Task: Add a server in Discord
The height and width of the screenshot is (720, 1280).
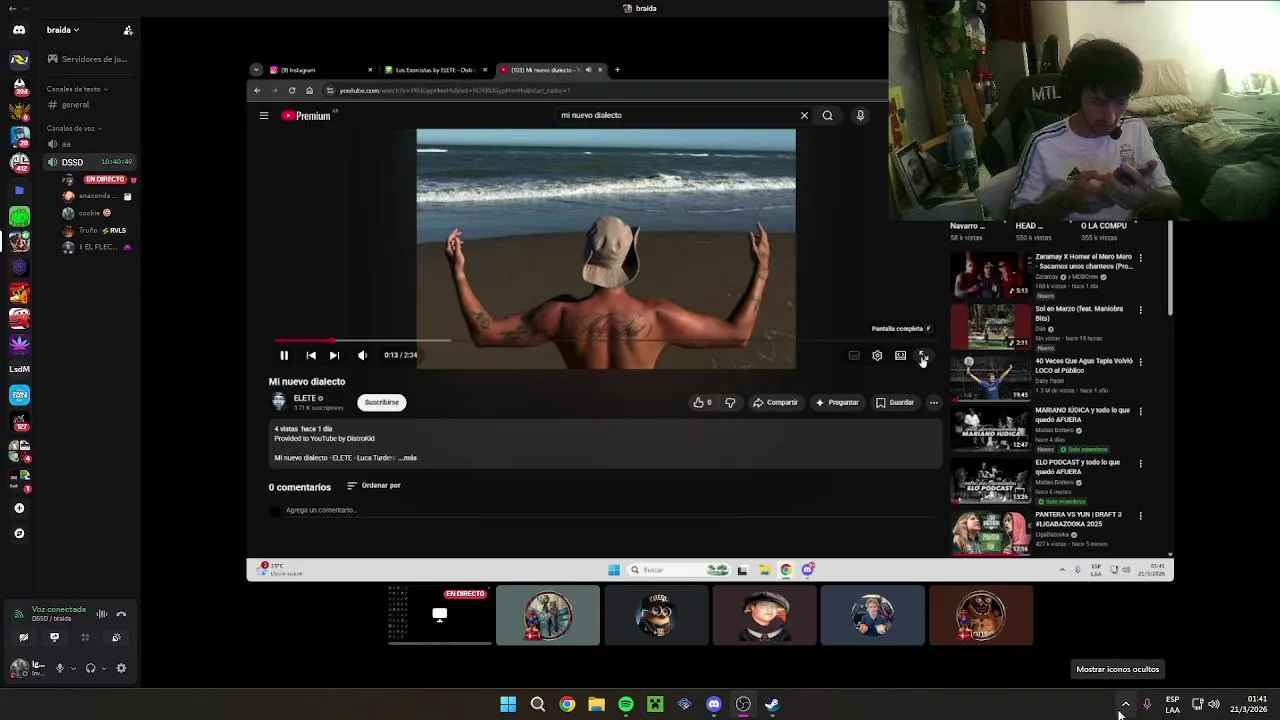Action: point(19,508)
